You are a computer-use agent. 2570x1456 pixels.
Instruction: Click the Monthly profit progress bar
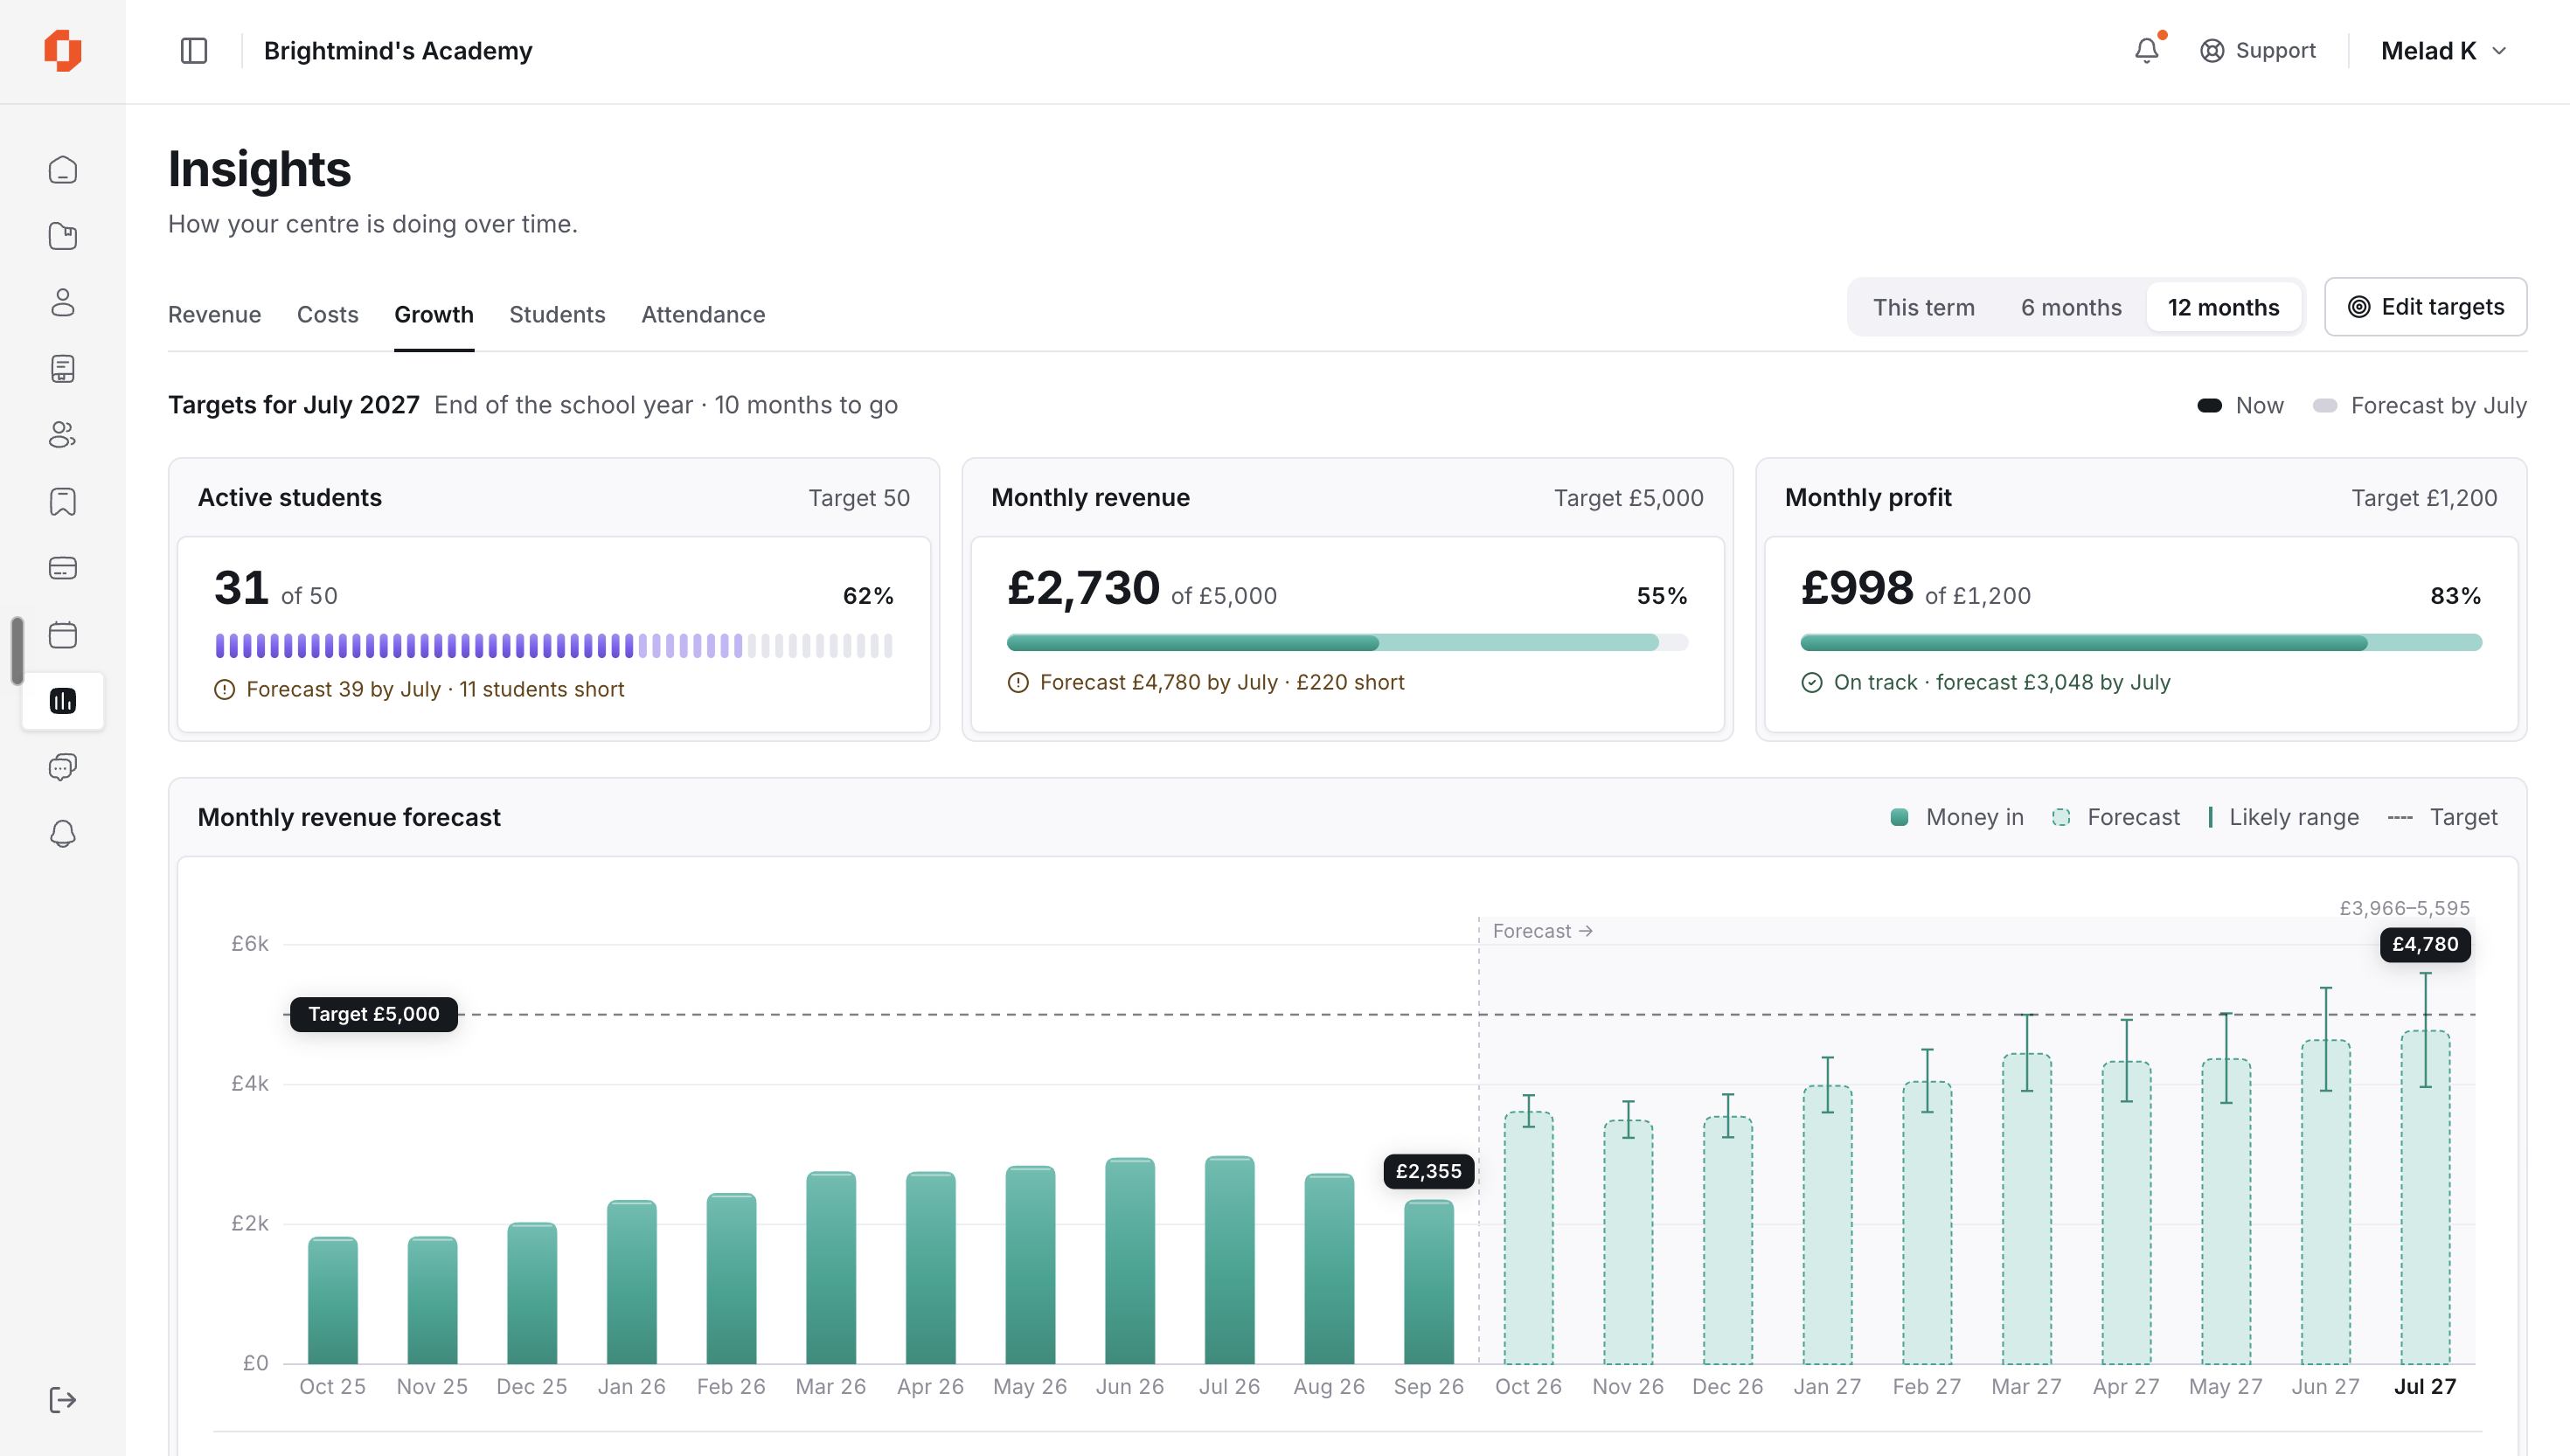click(2141, 642)
